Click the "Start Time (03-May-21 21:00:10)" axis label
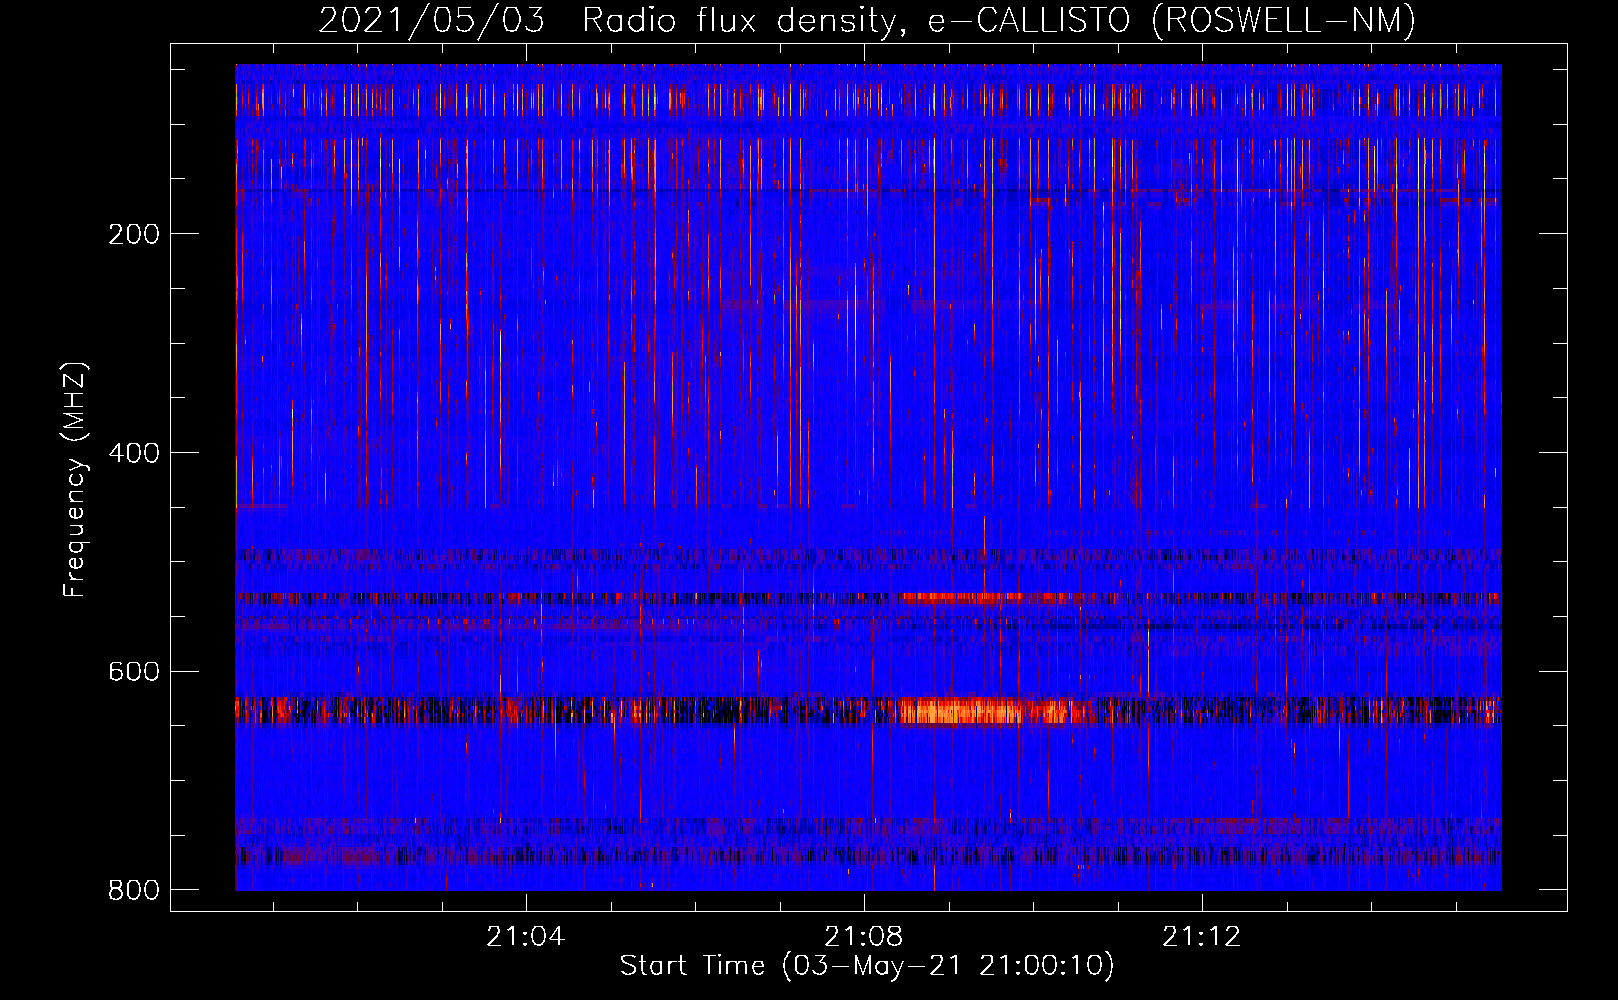The height and width of the screenshot is (1000, 1618). 867,966
